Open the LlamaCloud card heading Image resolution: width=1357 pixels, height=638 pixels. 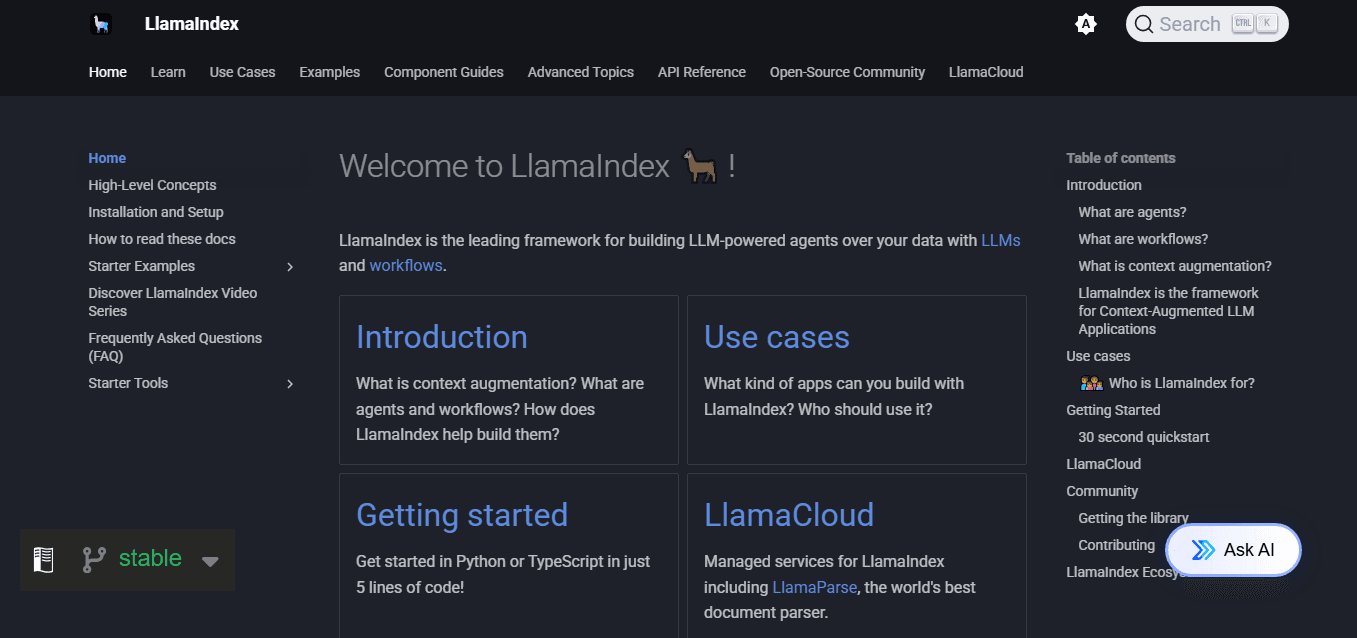789,515
